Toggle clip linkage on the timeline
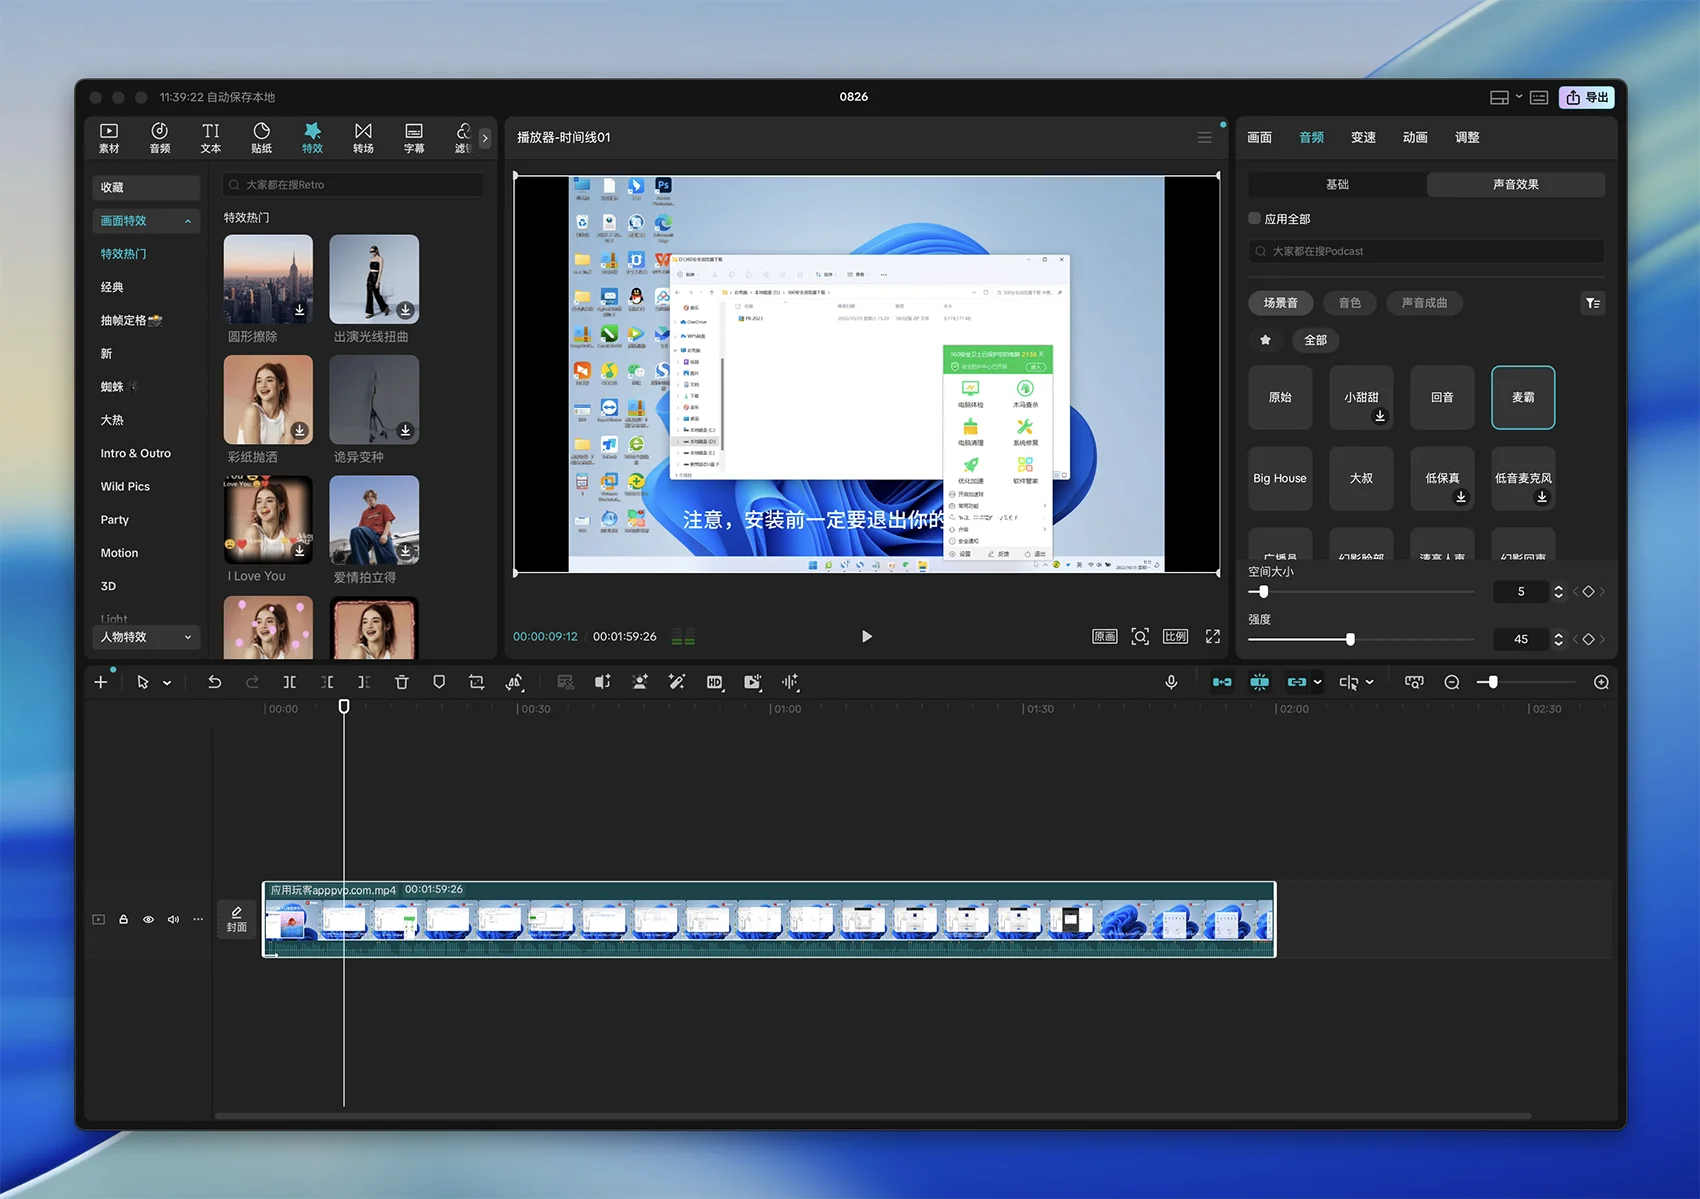This screenshot has height=1199, width=1700. pyautogui.click(x=1297, y=682)
